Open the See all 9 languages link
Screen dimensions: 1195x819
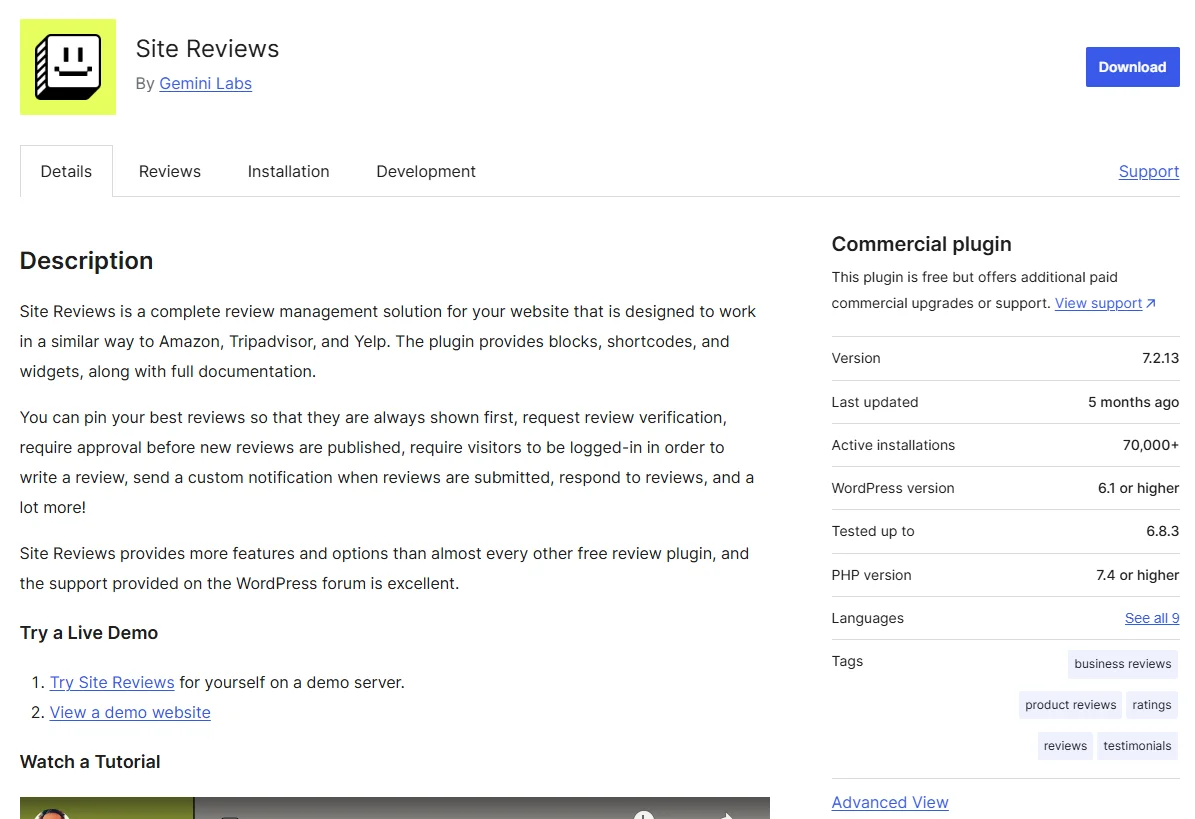point(1152,618)
